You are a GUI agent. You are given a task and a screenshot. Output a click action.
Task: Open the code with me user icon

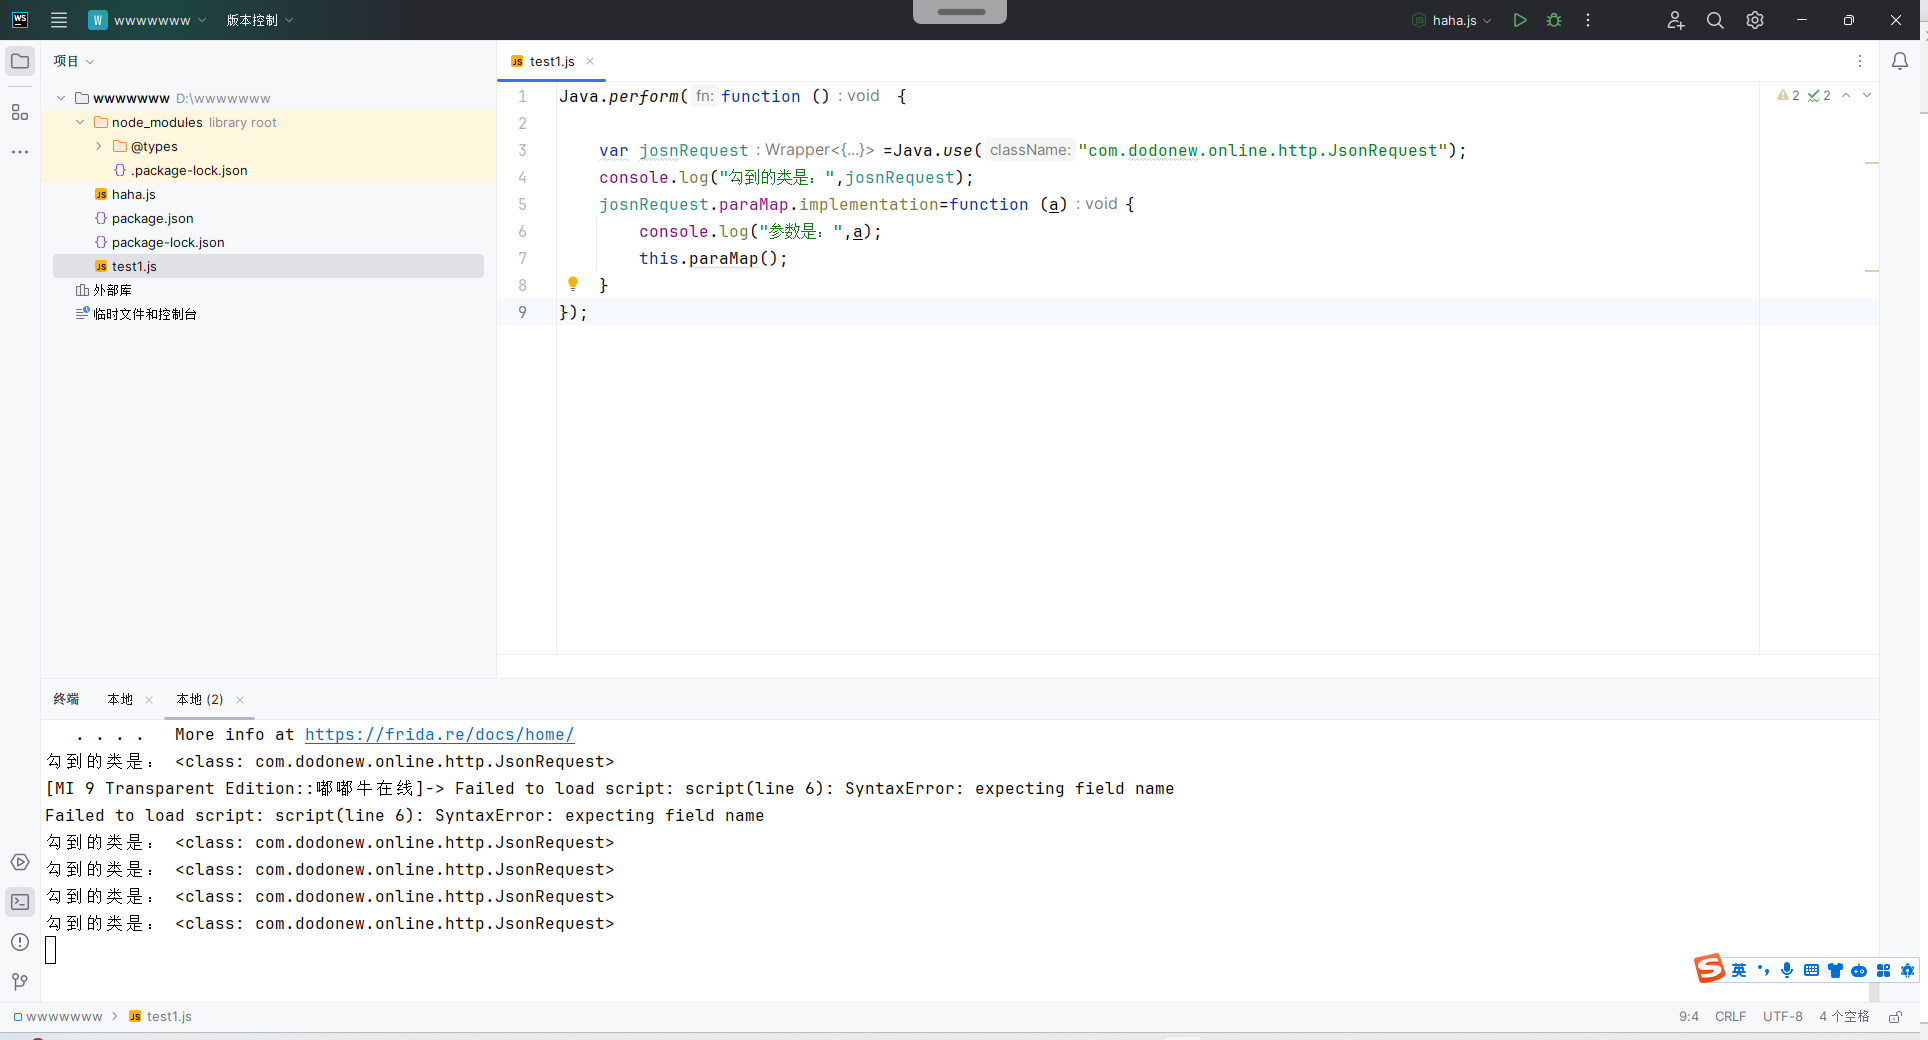[x=1676, y=20]
